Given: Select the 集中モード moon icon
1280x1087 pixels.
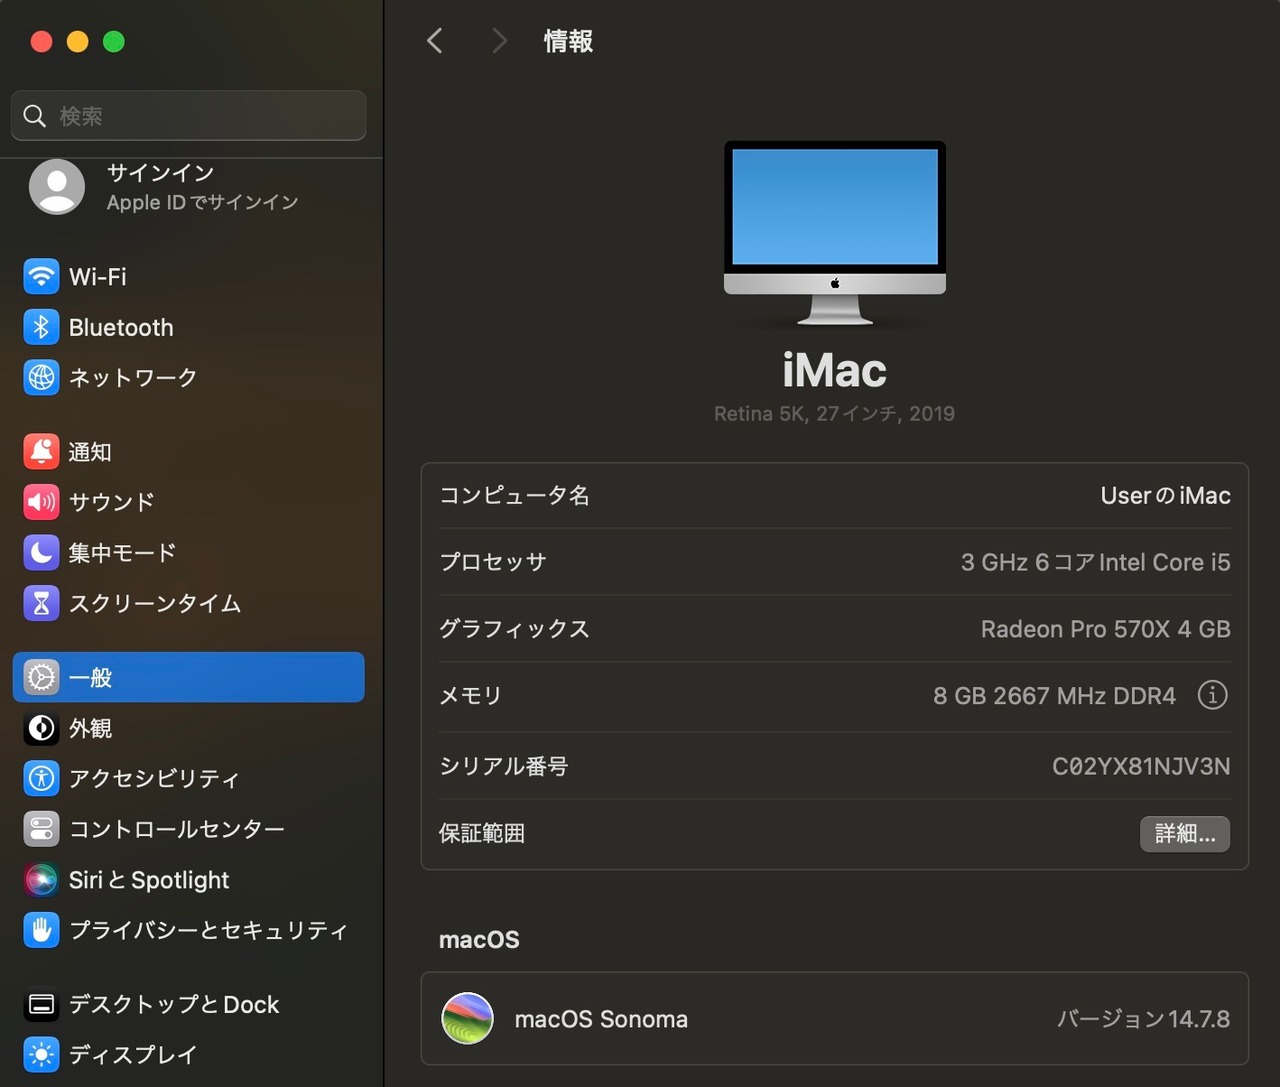Looking at the screenshot, I should 41,552.
